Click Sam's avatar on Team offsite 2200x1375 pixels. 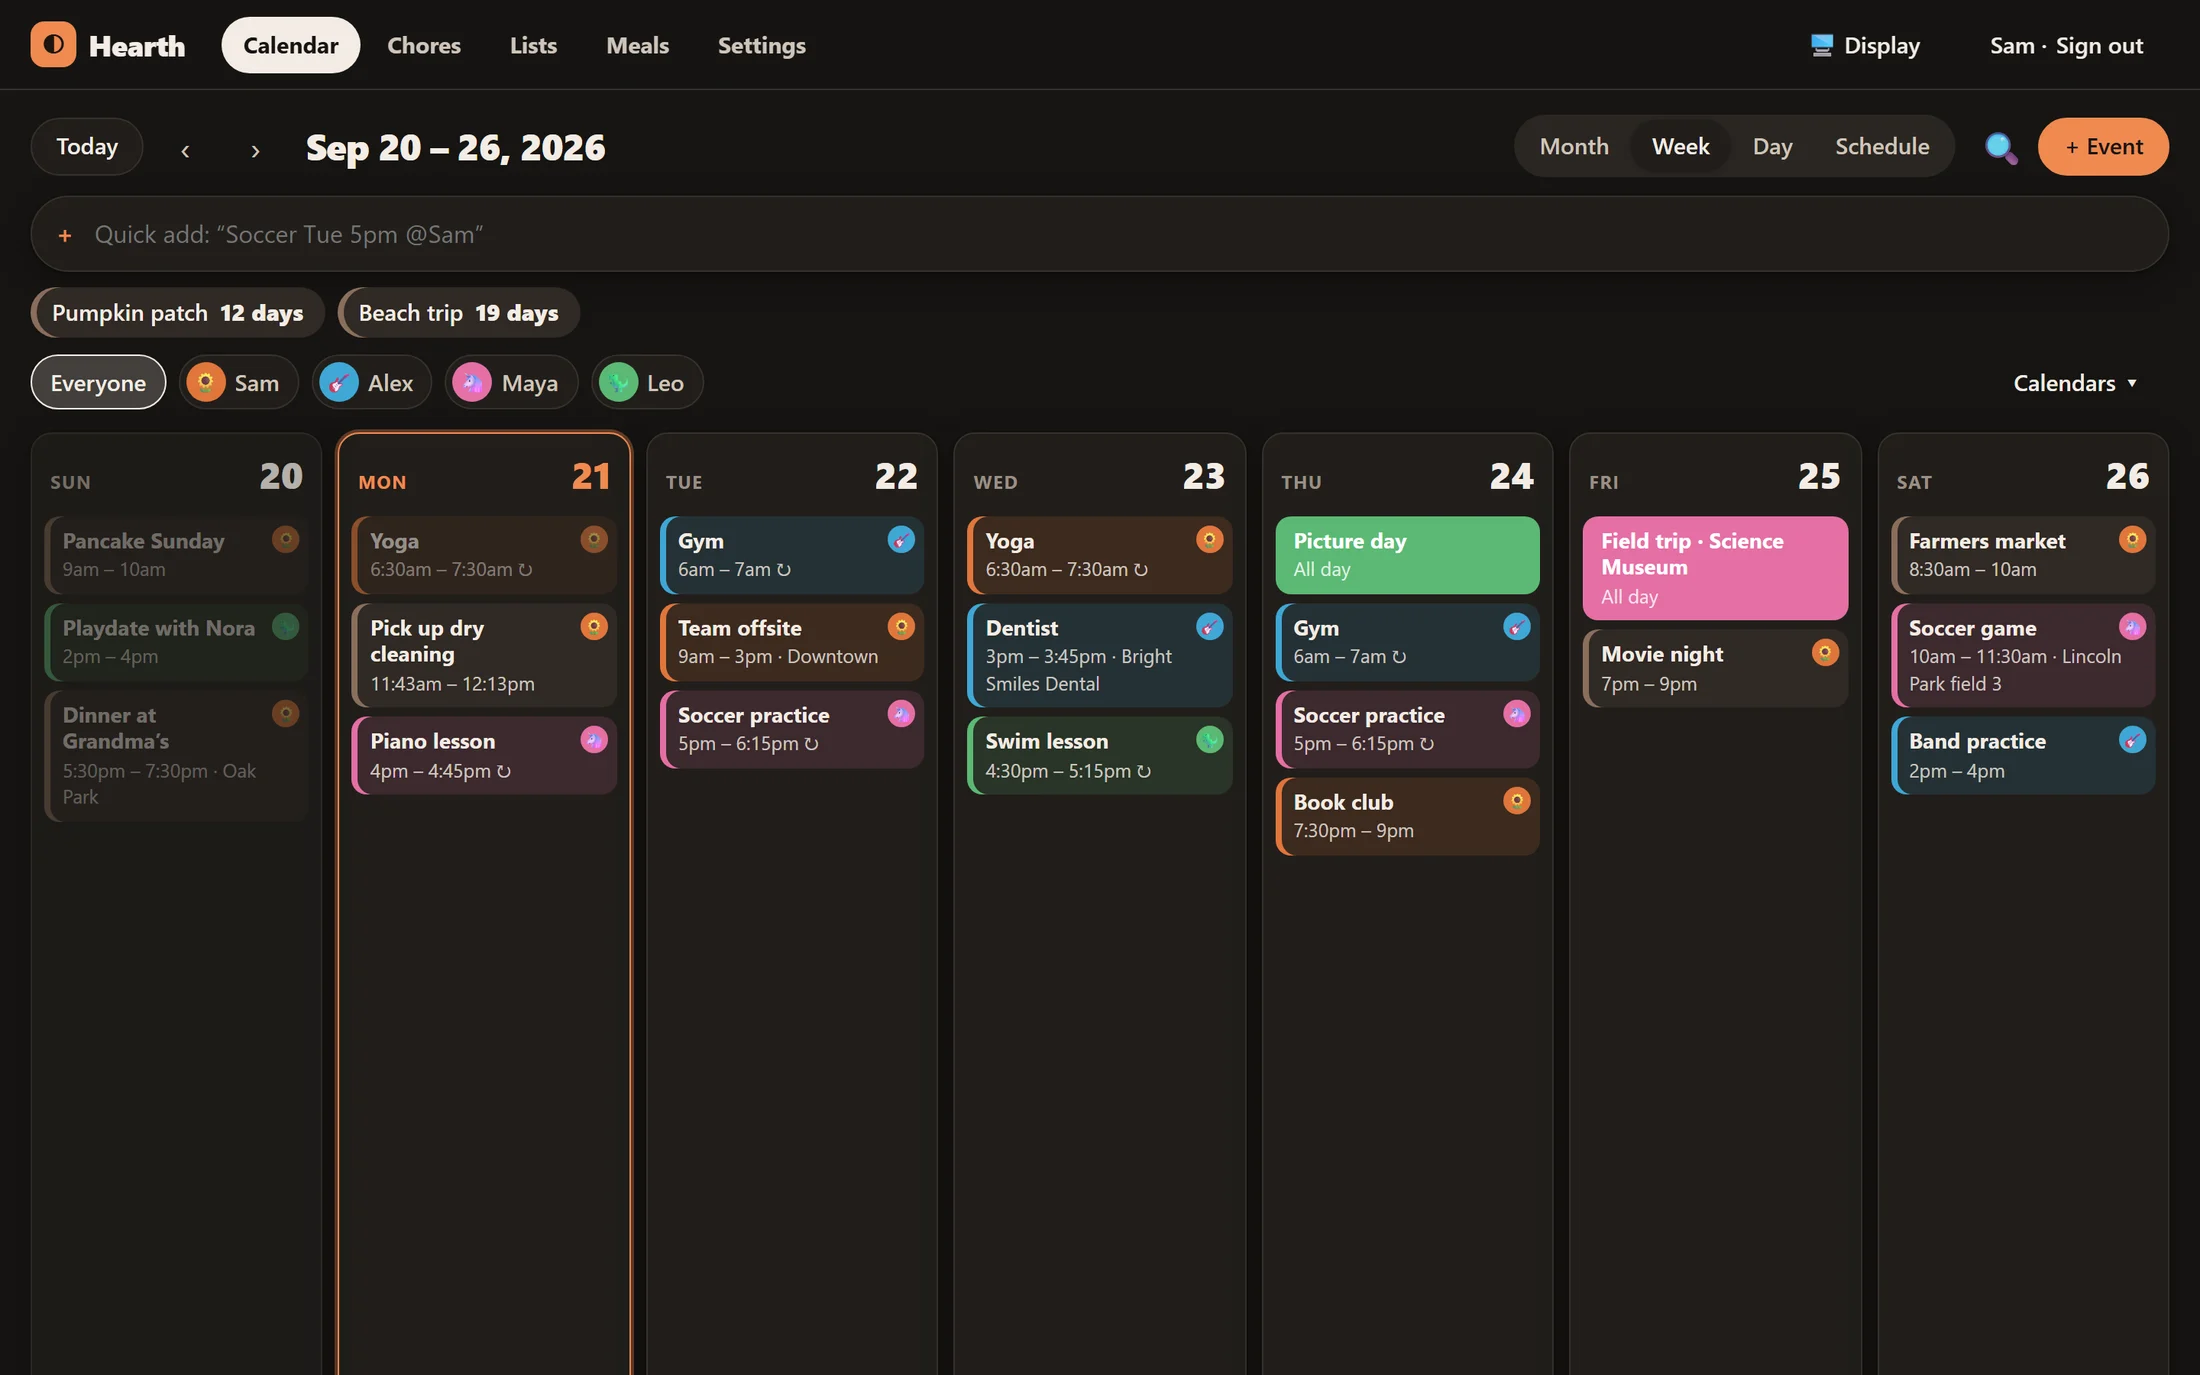coord(901,627)
